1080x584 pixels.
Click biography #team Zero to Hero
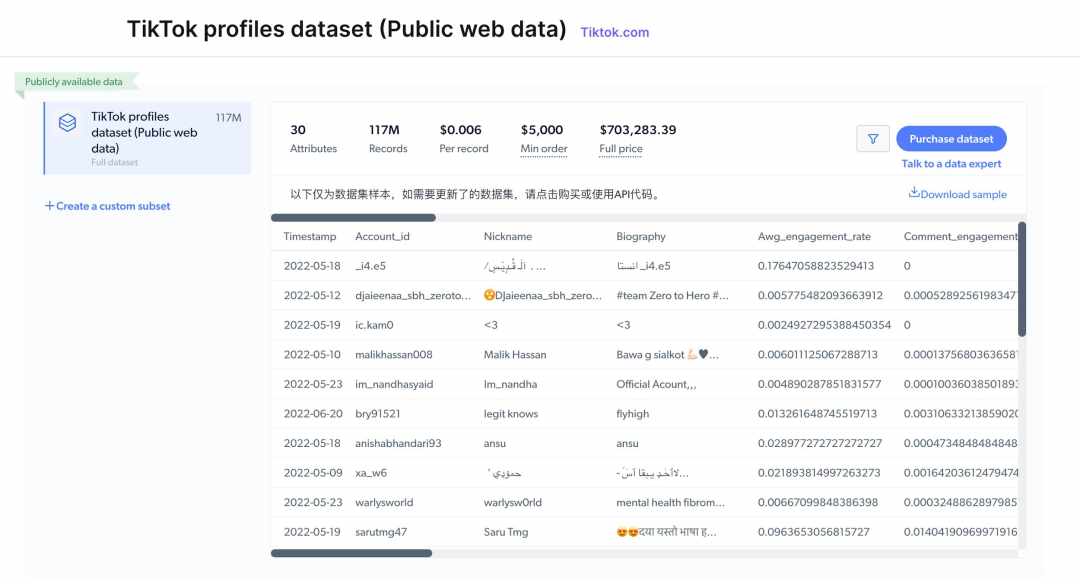point(672,295)
